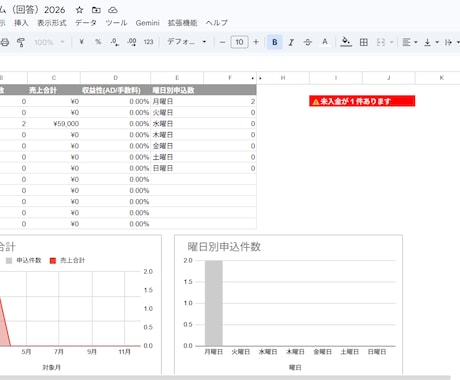This screenshot has height=380, width=460.
Task: Select the 収益性(AD/手数料) header cell
Action: pos(115,90)
